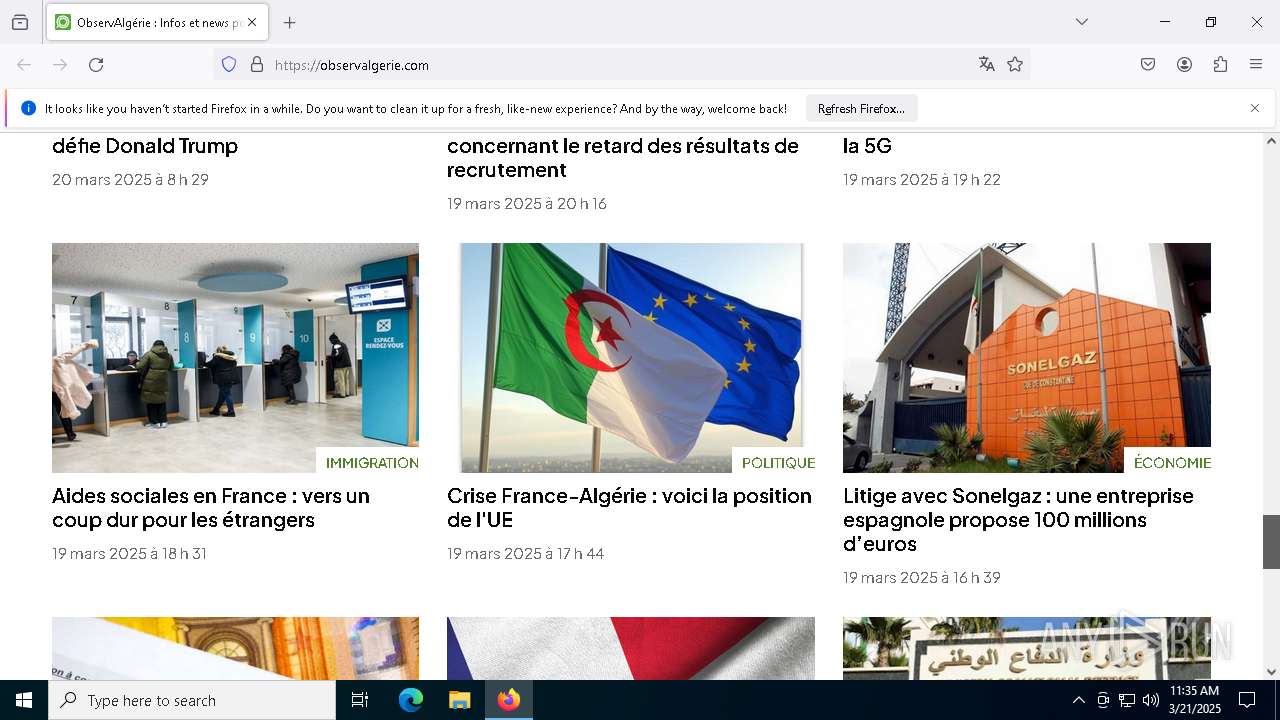
Task: Open the Algeria and EU flags thumbnail
Action: point(631,357)
